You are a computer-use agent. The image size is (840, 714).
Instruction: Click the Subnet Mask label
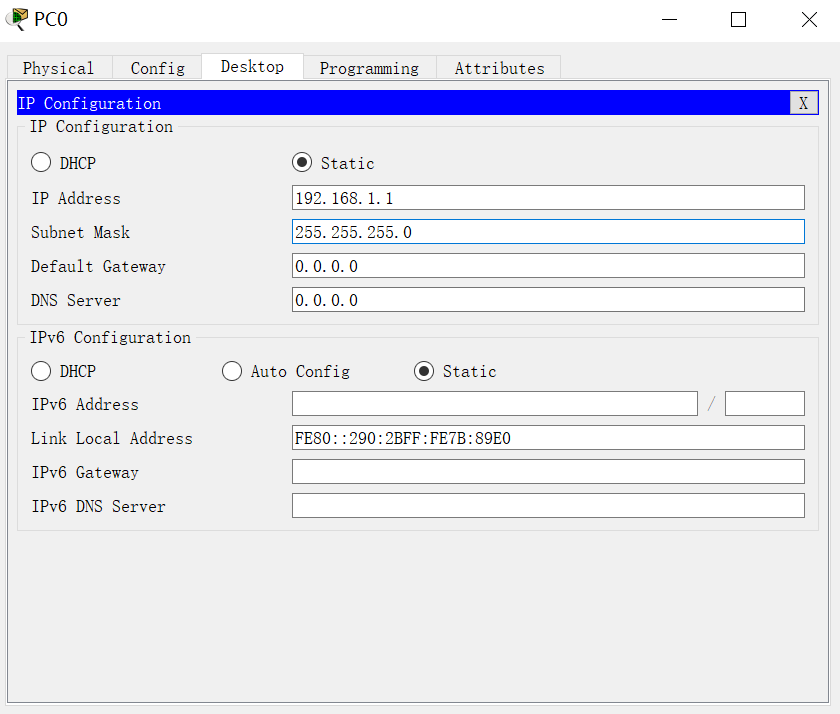[80, 232]
